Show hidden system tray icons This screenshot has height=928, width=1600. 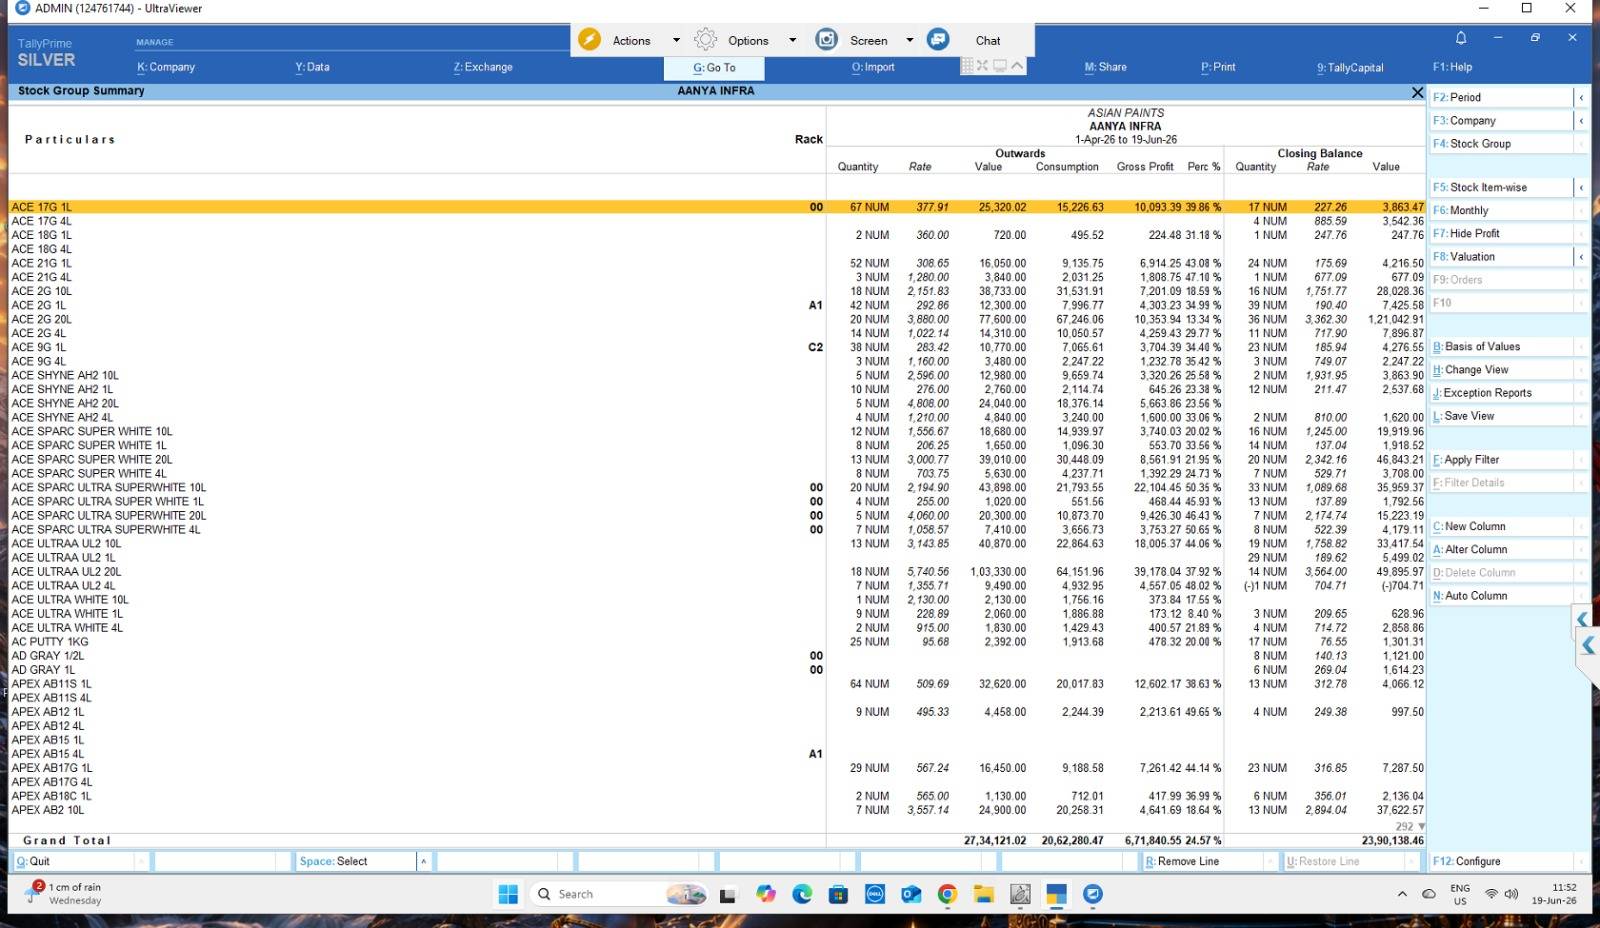point(1402,894)
